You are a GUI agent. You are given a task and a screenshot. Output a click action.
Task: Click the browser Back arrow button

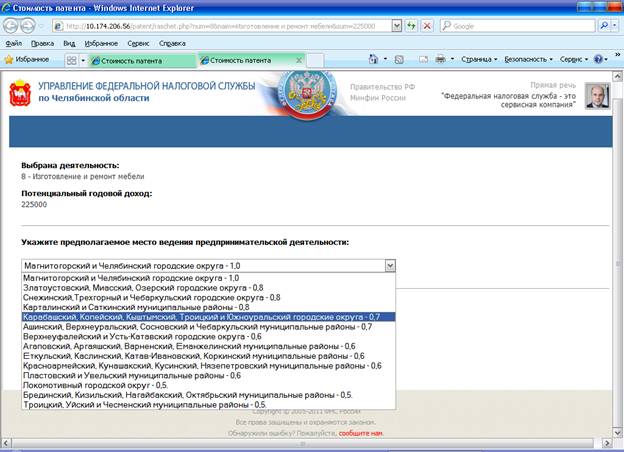[15, 25]
